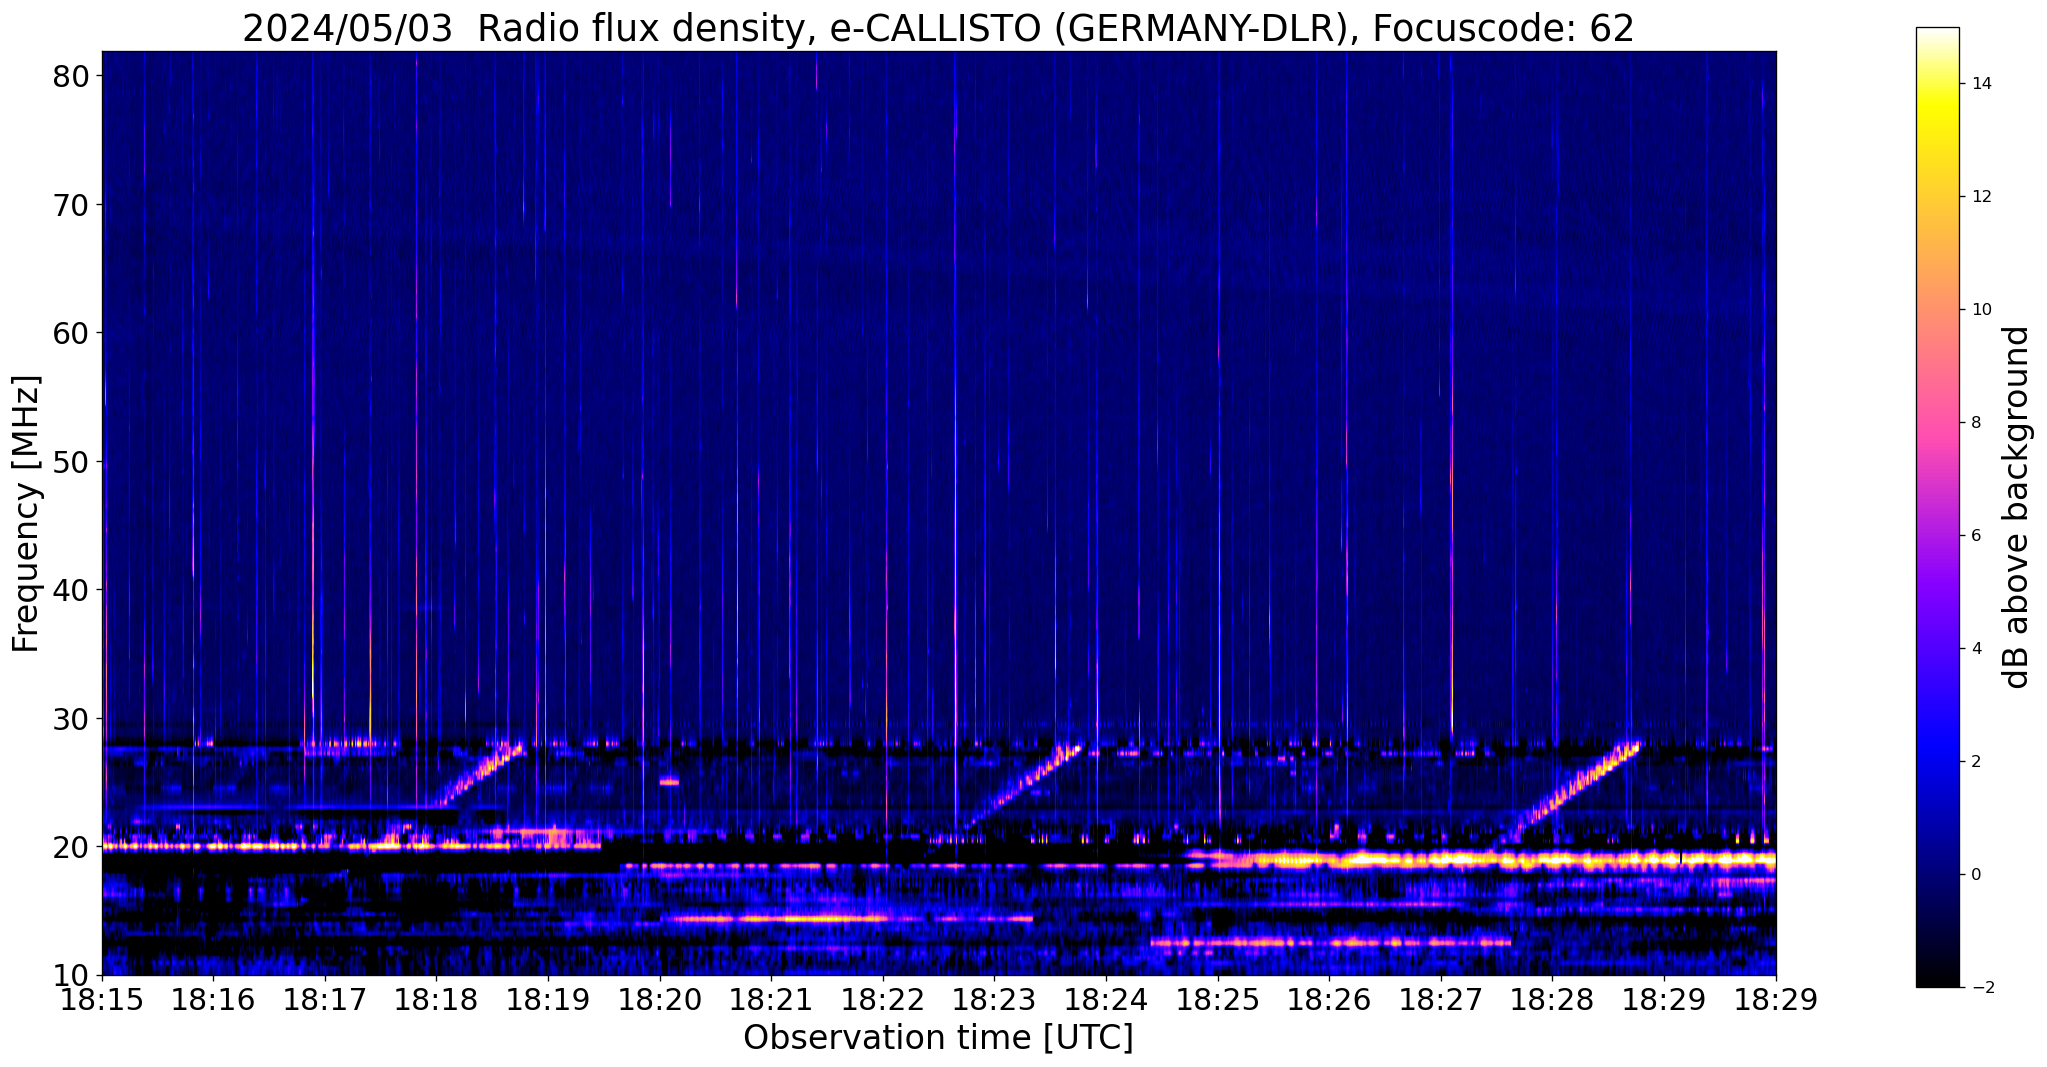Click the colorbar tick labeled 4
The image size is (2047, 1067).
(1976, 649)
